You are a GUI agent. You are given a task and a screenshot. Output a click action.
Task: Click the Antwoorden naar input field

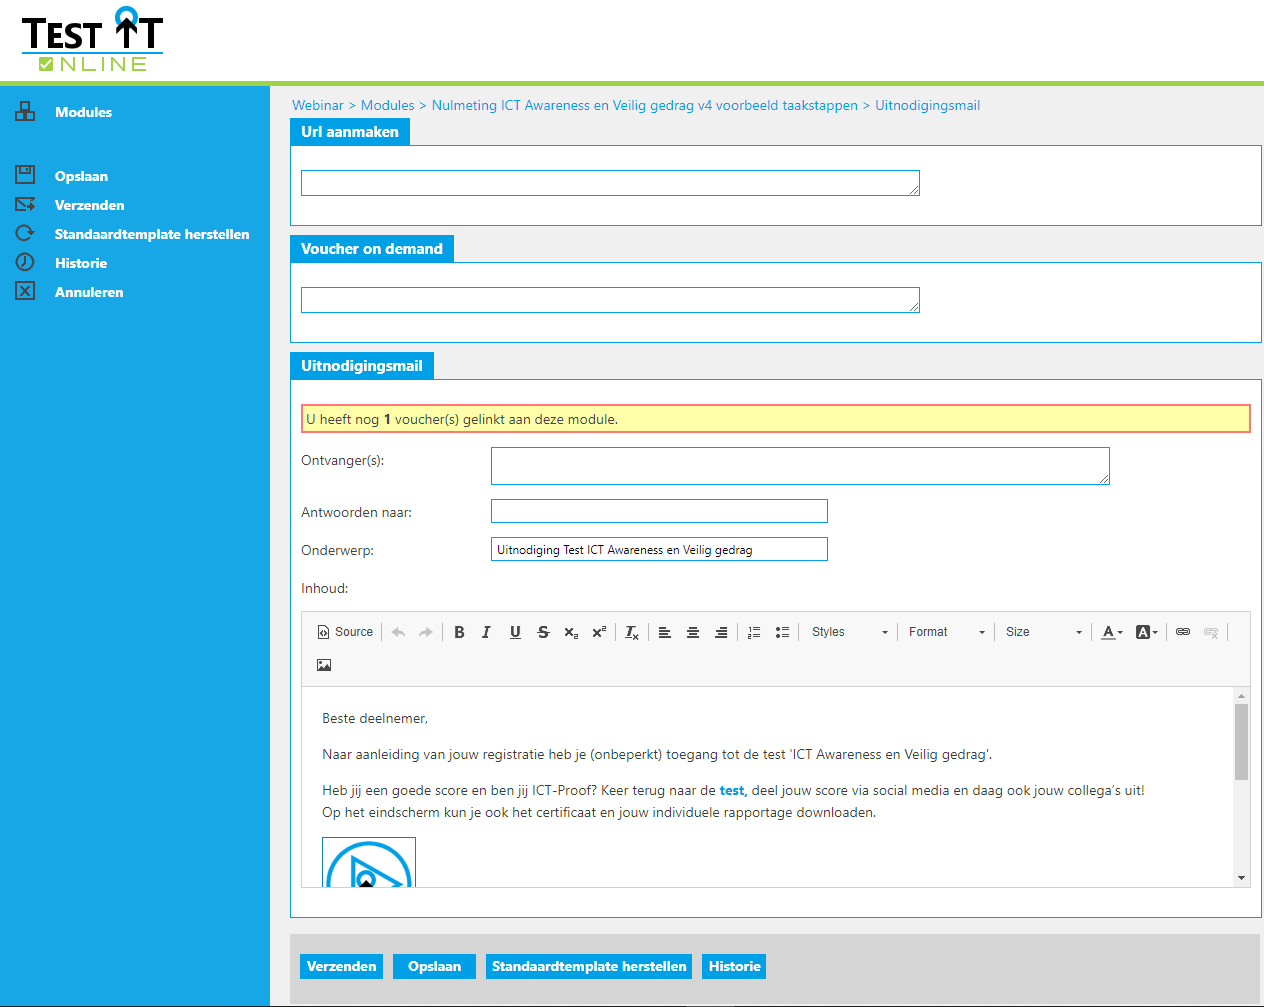coord(659,511)
